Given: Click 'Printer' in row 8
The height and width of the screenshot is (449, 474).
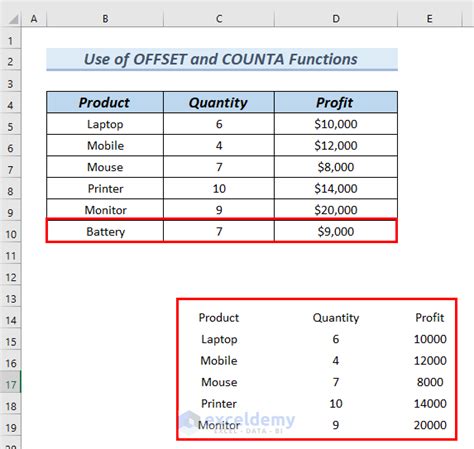Looking at the screenshot, I should click(x=105, y=189).
